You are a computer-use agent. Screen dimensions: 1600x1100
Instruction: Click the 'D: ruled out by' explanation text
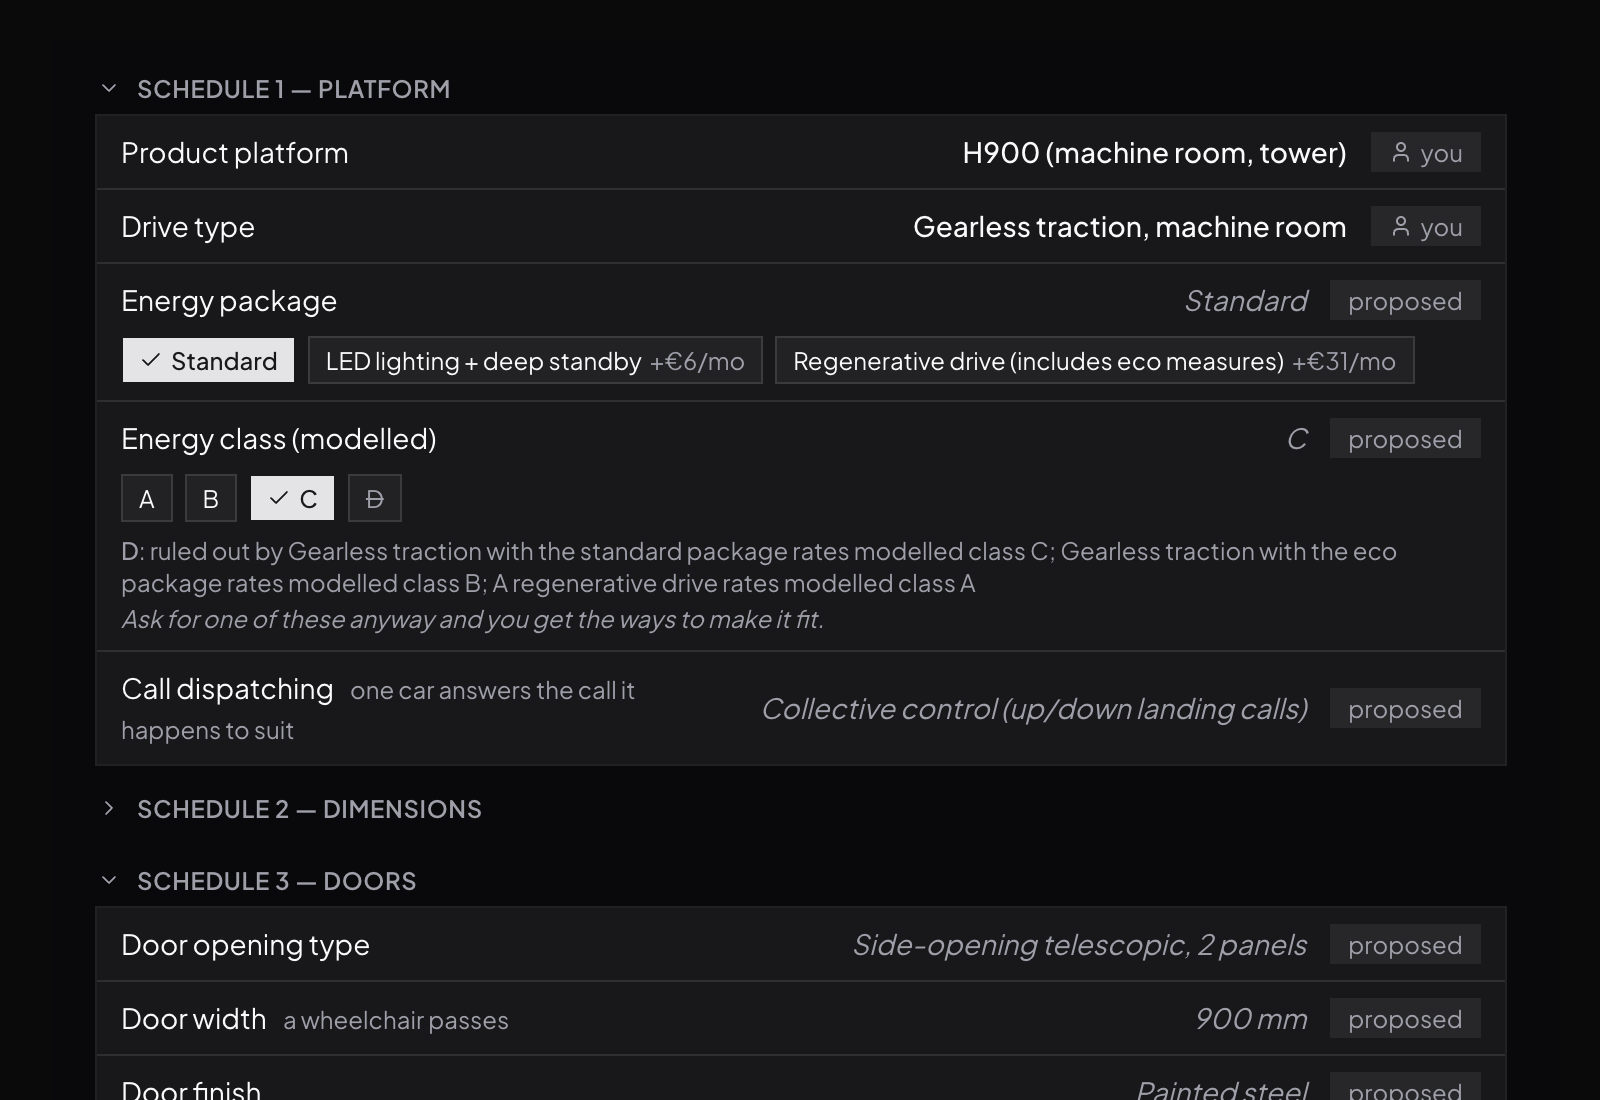click(759, 567)
